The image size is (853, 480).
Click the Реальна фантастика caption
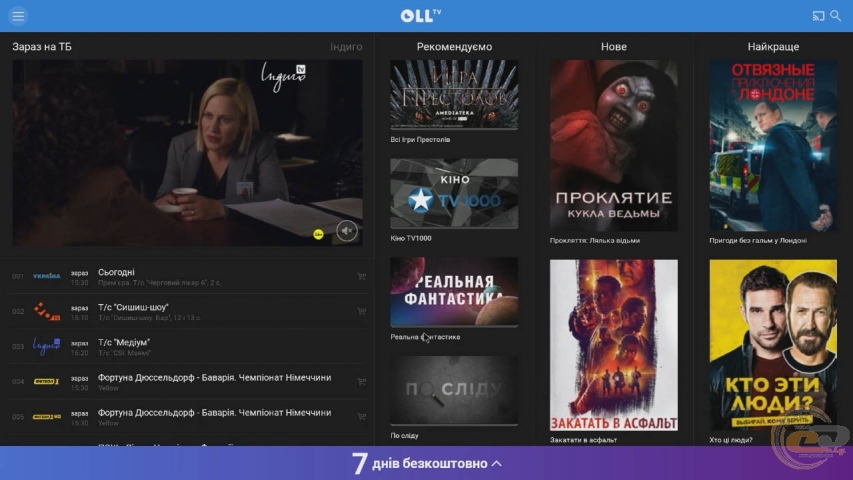pos(425,337)
